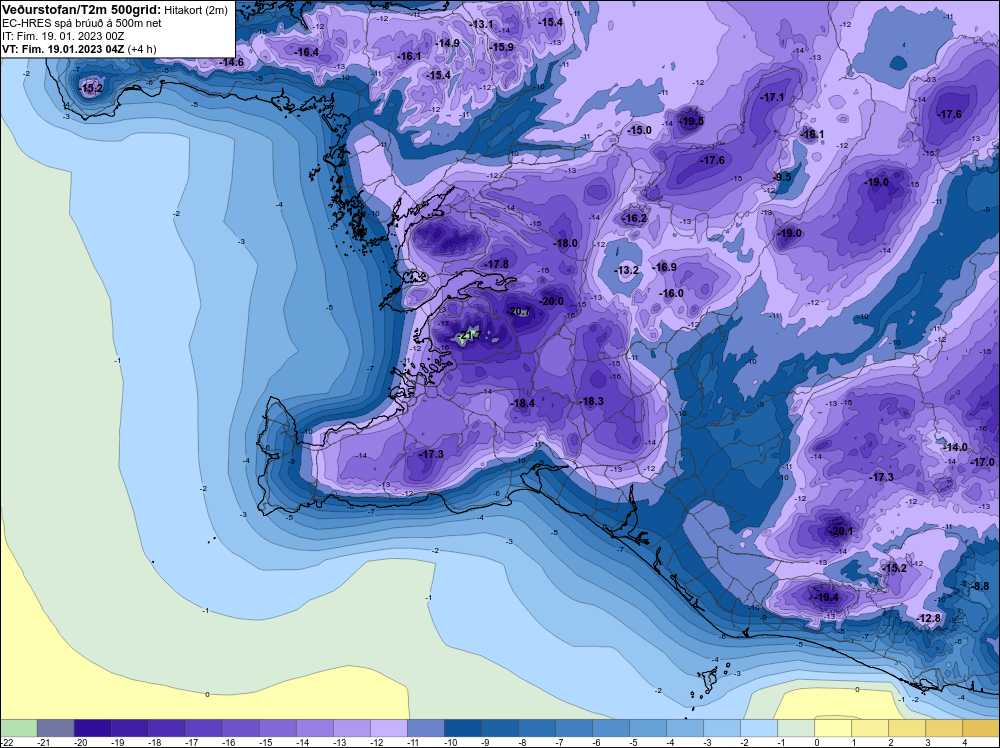Select the orange legend swatch right of 4
The image size is (1000, 748).
click(981, 728)
